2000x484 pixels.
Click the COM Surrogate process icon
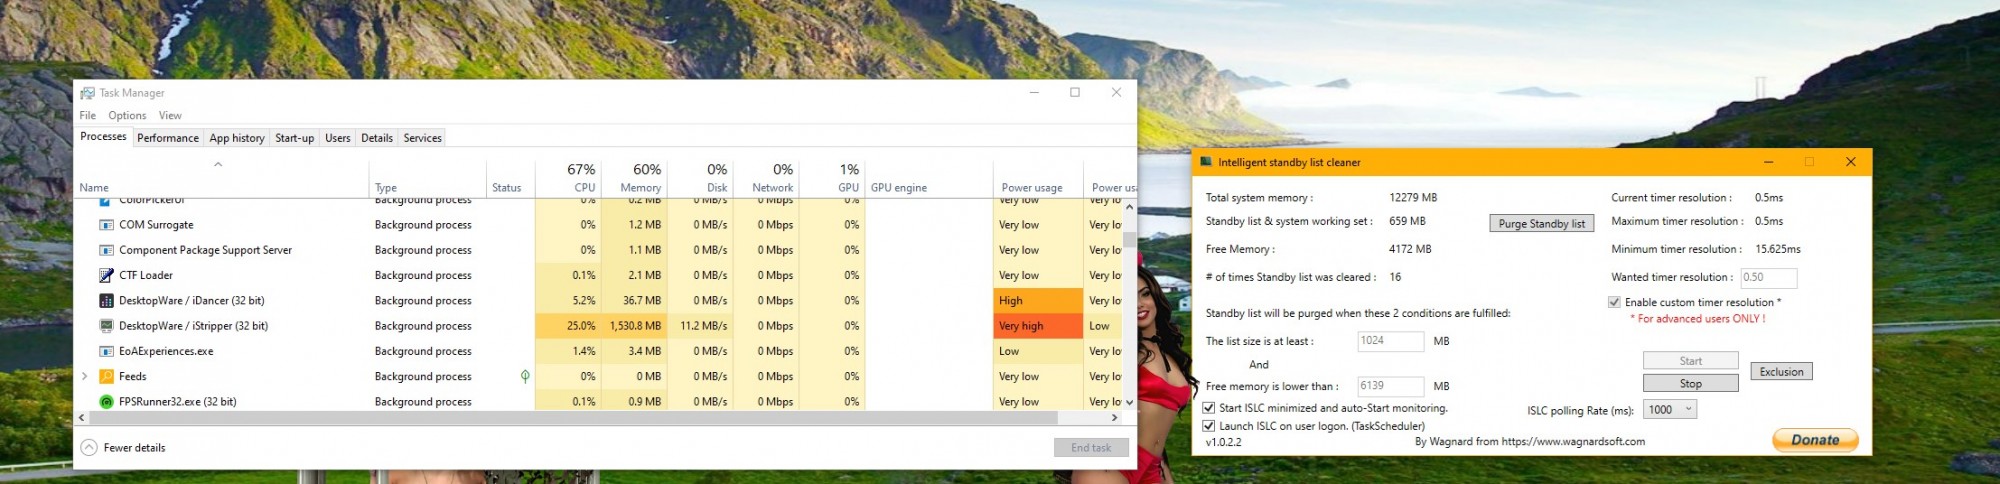[x=106, y=225]
